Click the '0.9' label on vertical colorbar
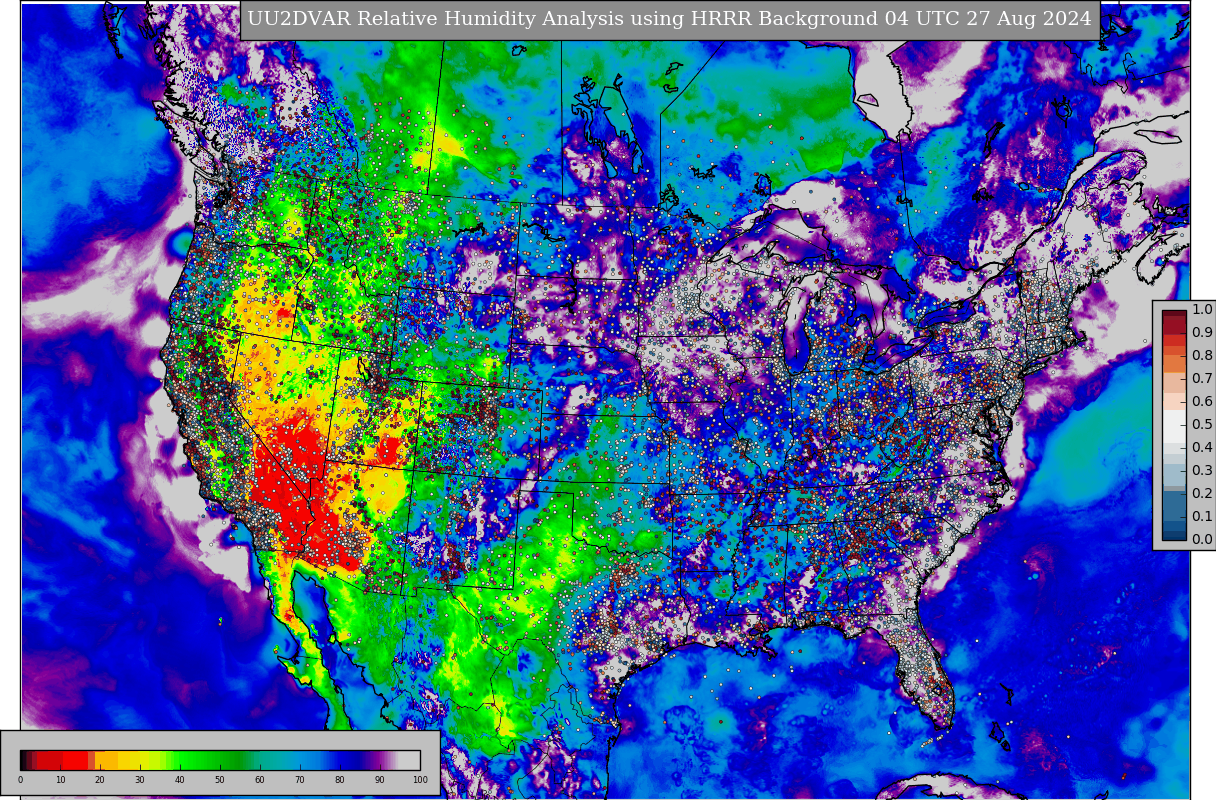This screenshot has width=1216, height=800. tap(1202, 332)
